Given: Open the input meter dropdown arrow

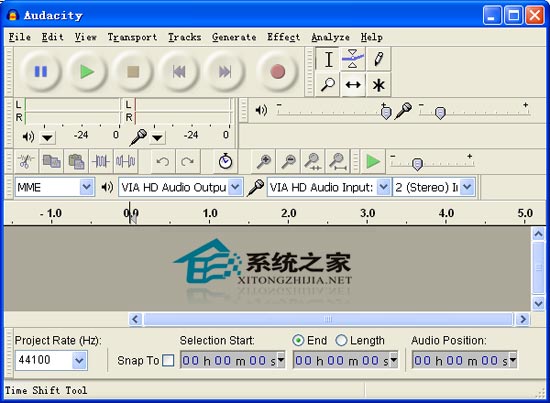Looking at the screenshot, I should 157,137.
